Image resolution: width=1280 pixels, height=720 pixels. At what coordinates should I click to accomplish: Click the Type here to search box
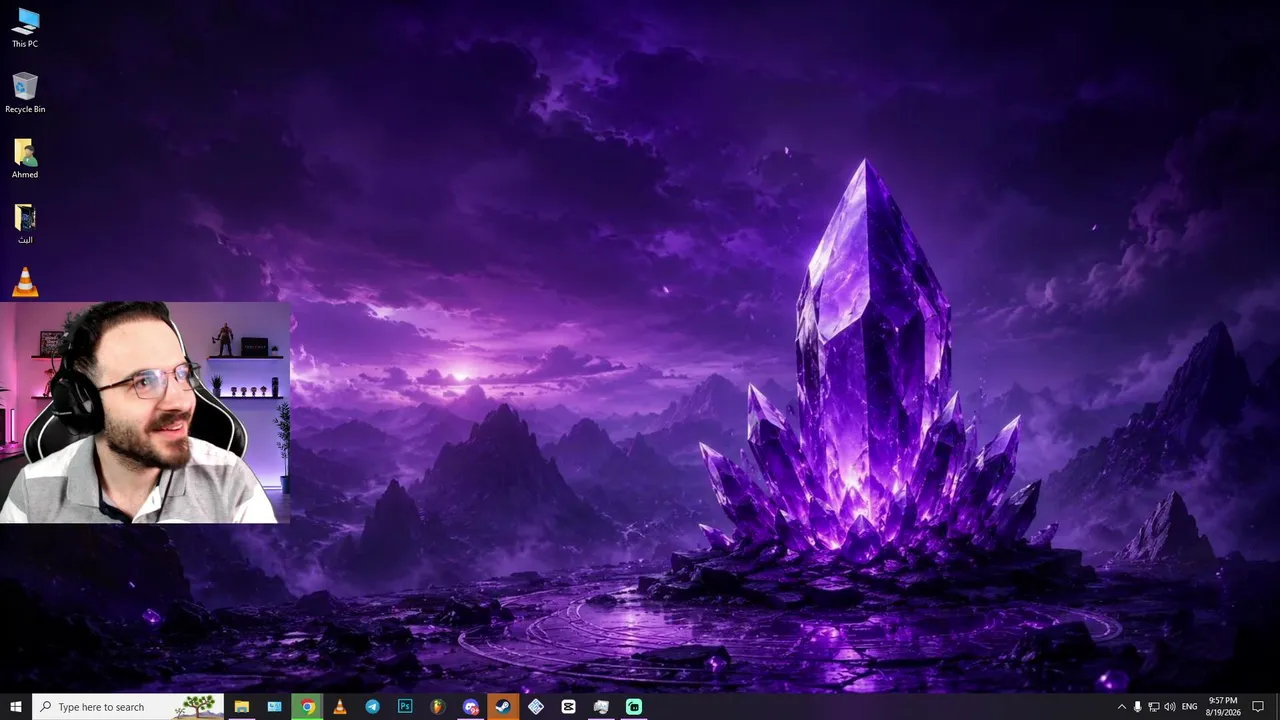128,707
